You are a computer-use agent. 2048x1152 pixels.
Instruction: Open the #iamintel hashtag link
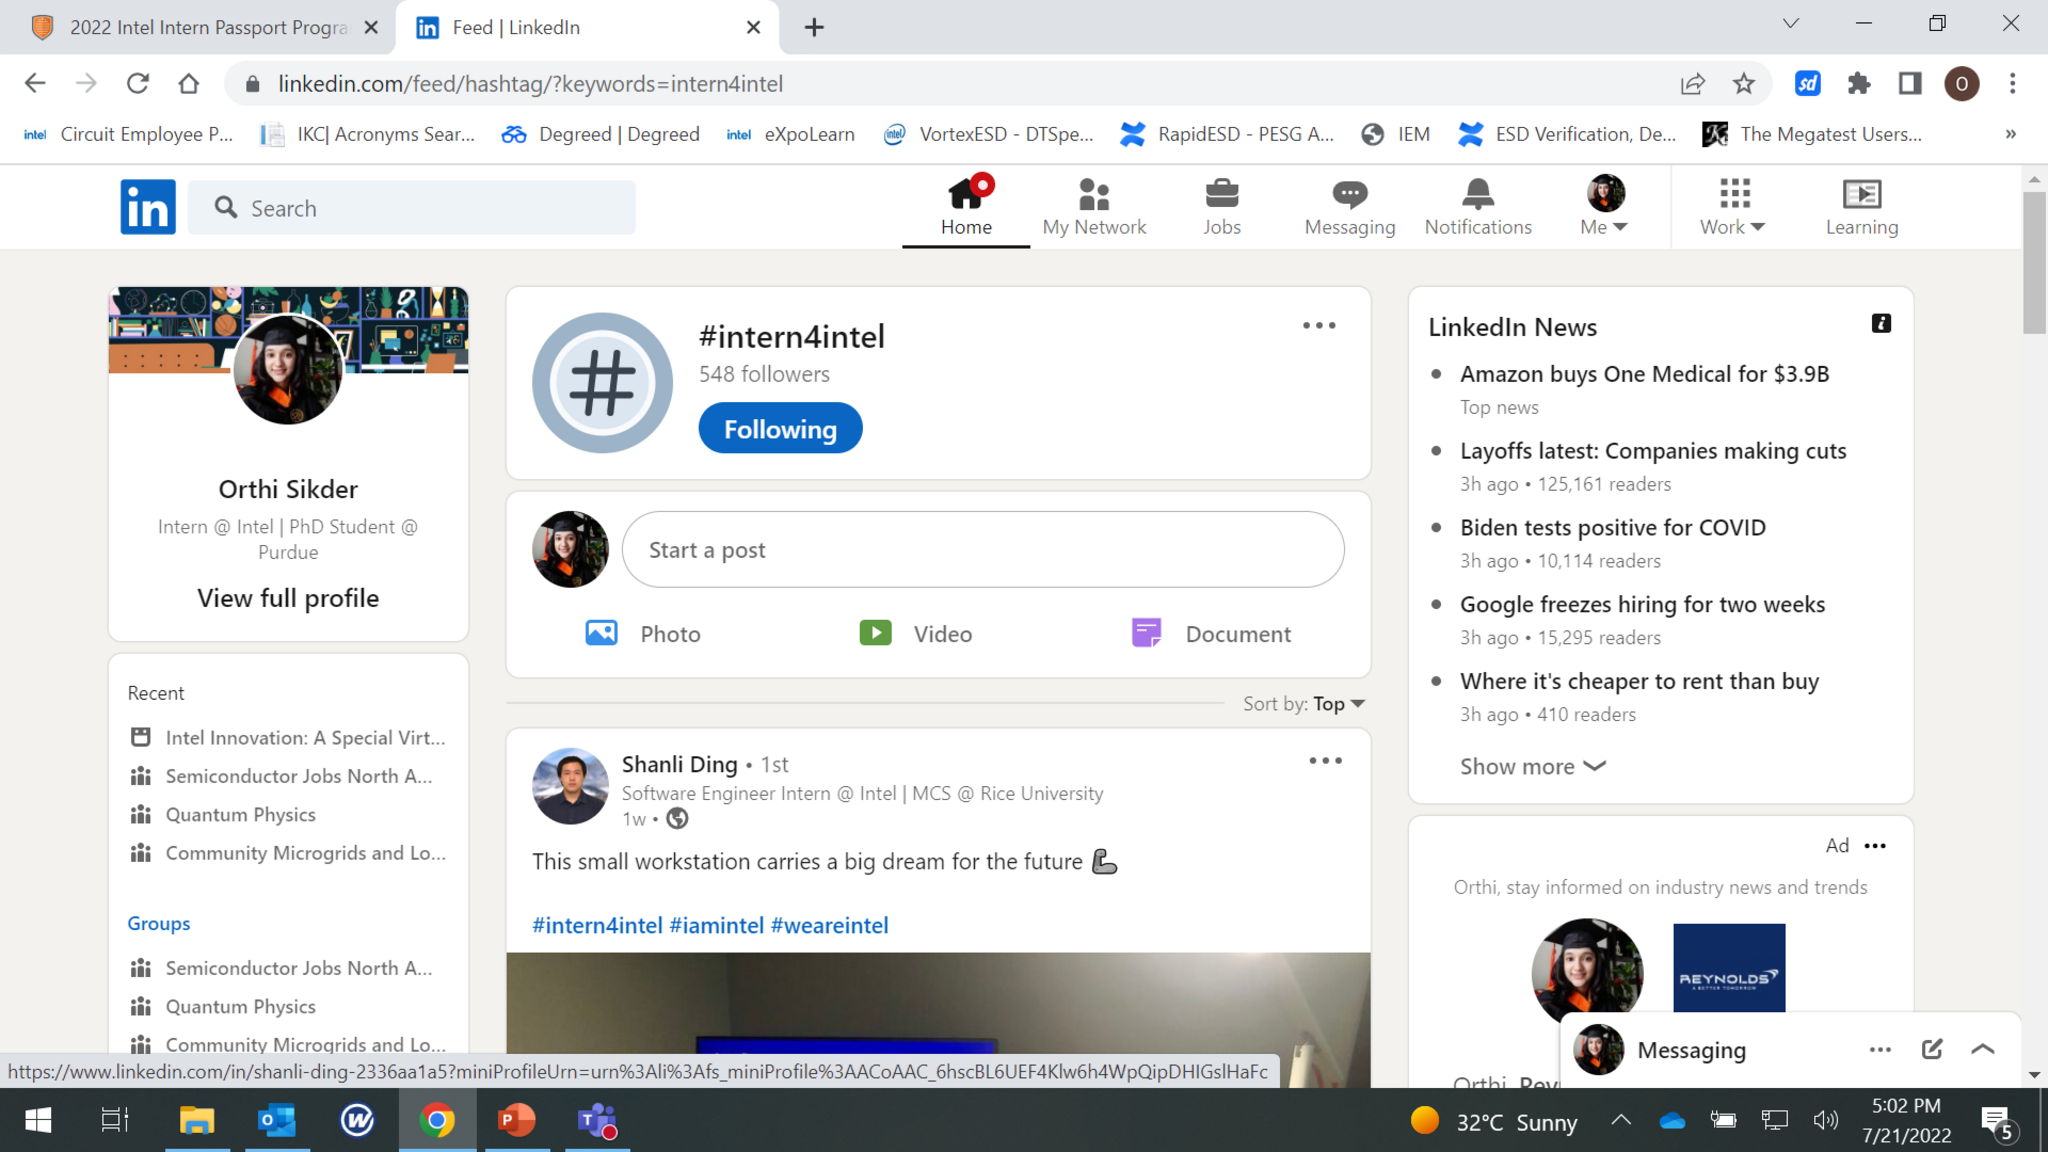(716, 926)
